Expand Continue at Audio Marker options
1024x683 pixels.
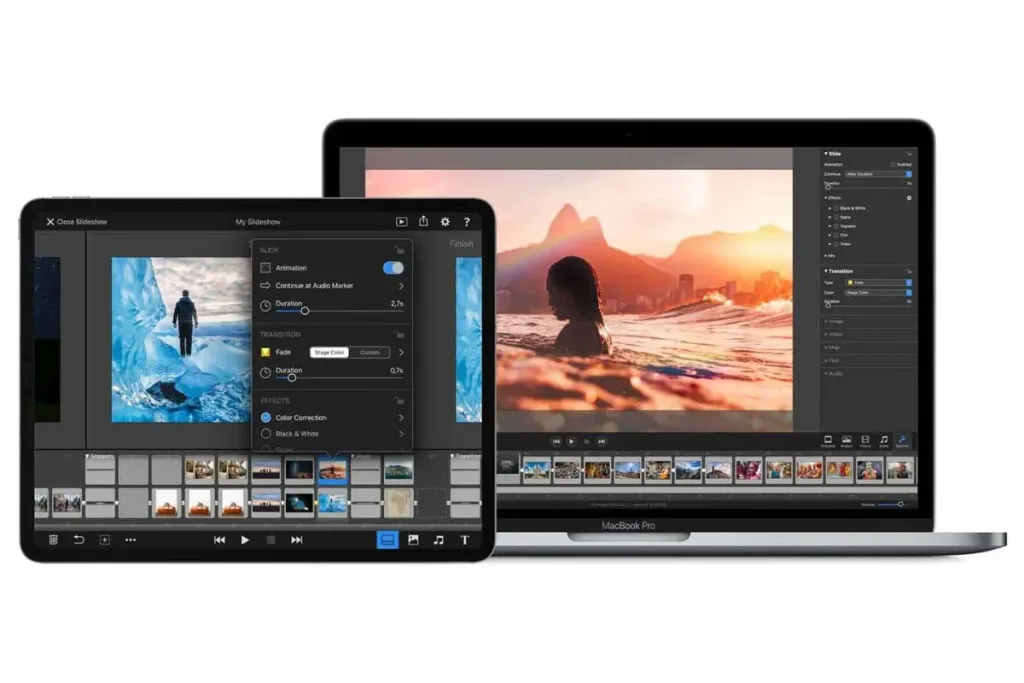400,286
